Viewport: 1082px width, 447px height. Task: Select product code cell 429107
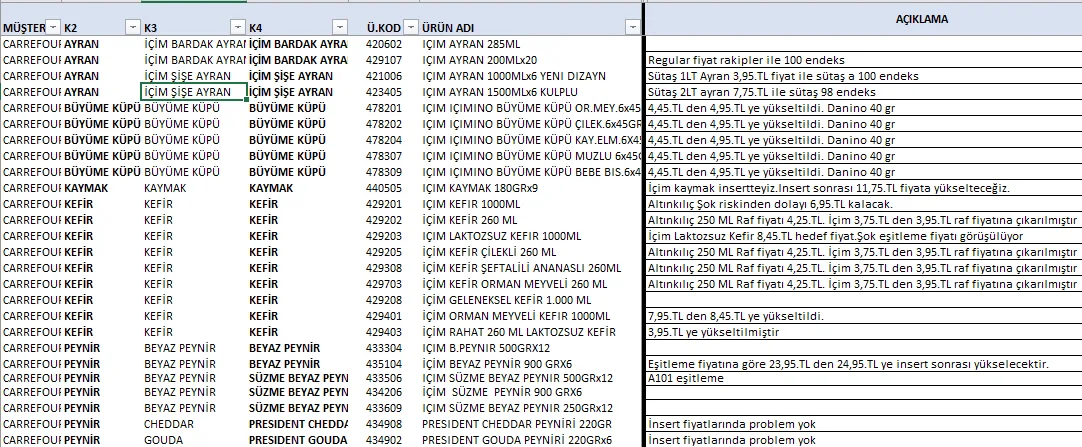[383, 60]
